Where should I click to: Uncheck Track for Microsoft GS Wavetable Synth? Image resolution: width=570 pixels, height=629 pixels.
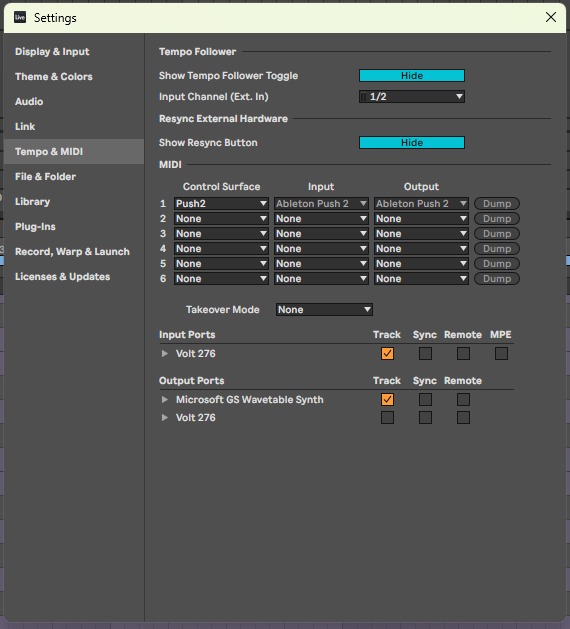pos(387,400)
